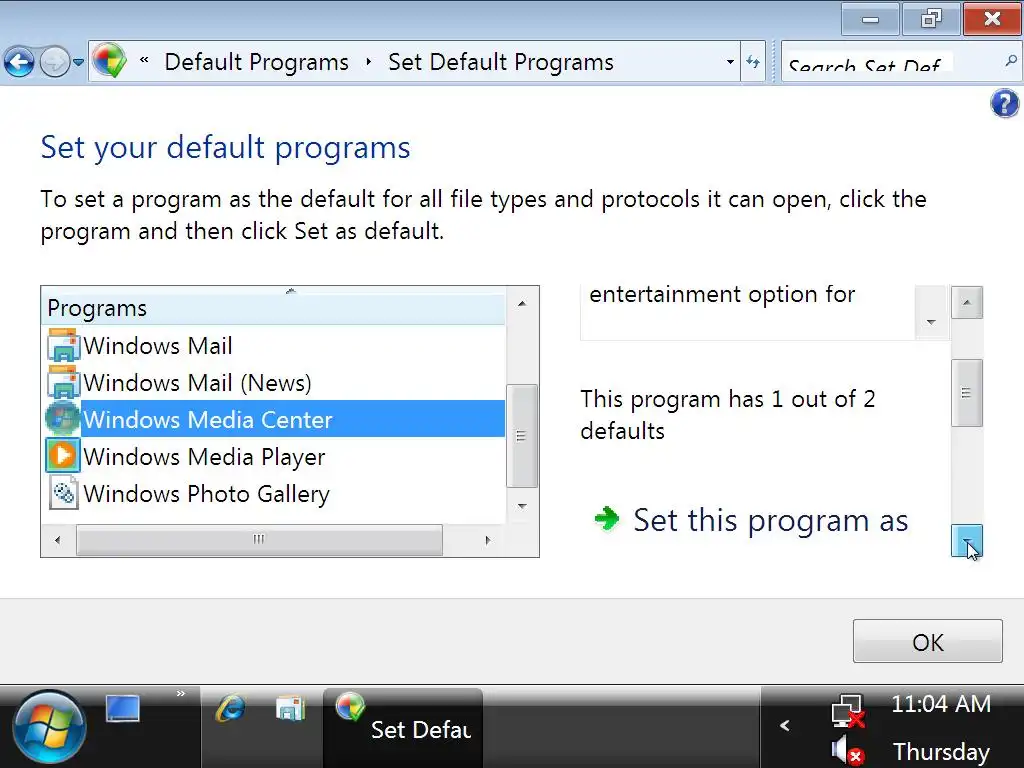This screenshot has height=768, width=1024.
Task: Open Help with the question mark icon
Action: click(1004, 103)
